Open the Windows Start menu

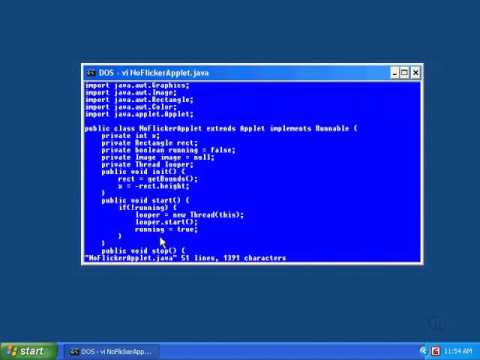[x=29, y=351]
